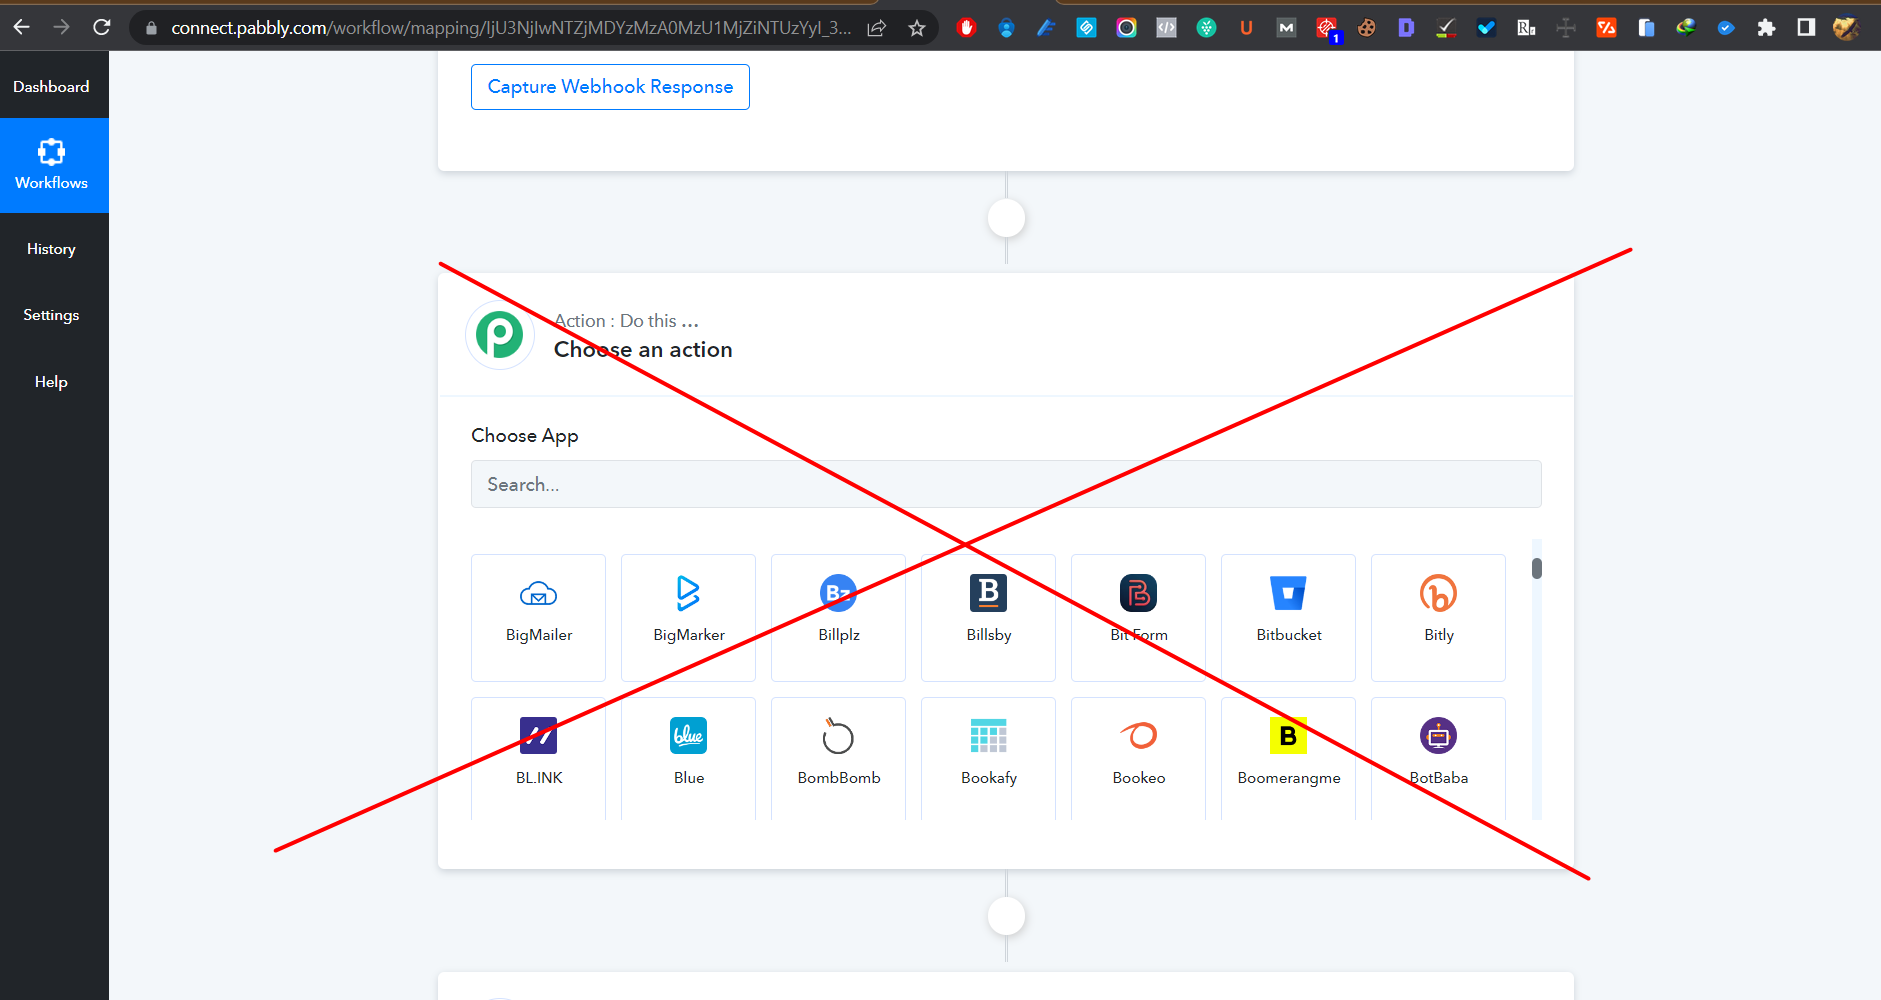Choose the BotBaba app
Image resolution: width=1881 pixels, height=1000 pixels.
pos(1438,758)
